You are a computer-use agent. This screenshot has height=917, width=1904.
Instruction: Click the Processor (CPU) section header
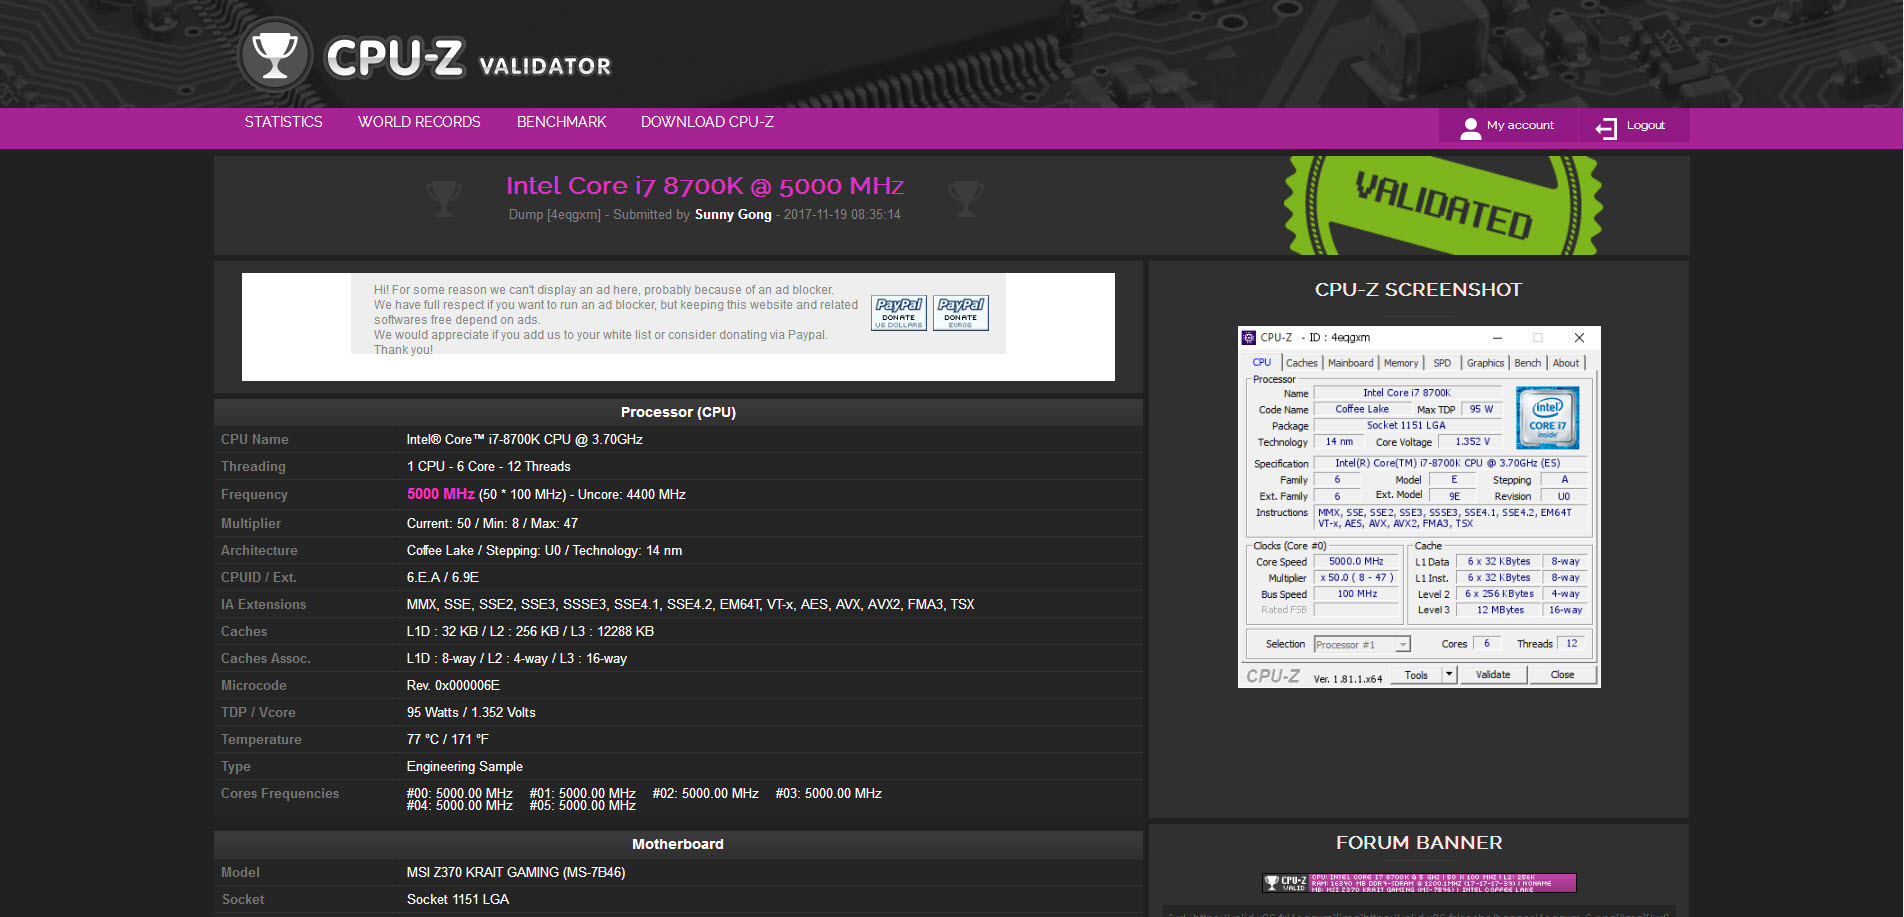678,412
